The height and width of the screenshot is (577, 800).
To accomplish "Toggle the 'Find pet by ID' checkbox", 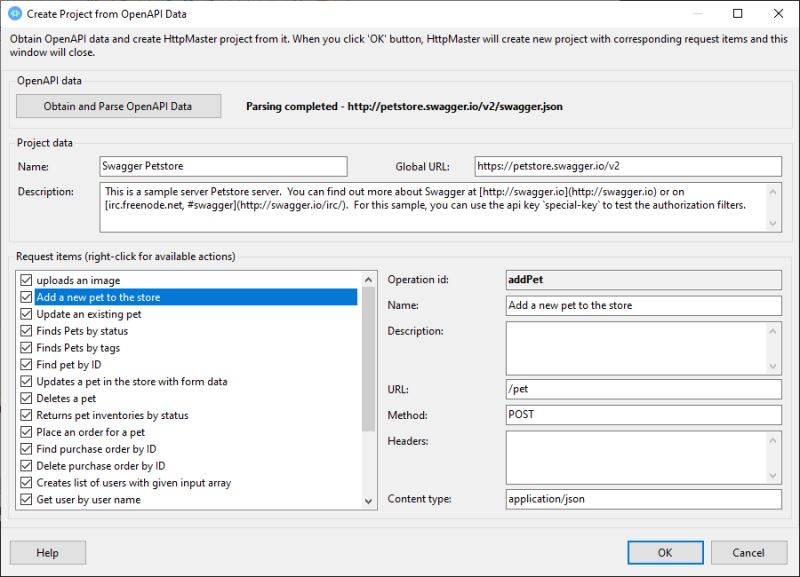I will tap(26, 364).
